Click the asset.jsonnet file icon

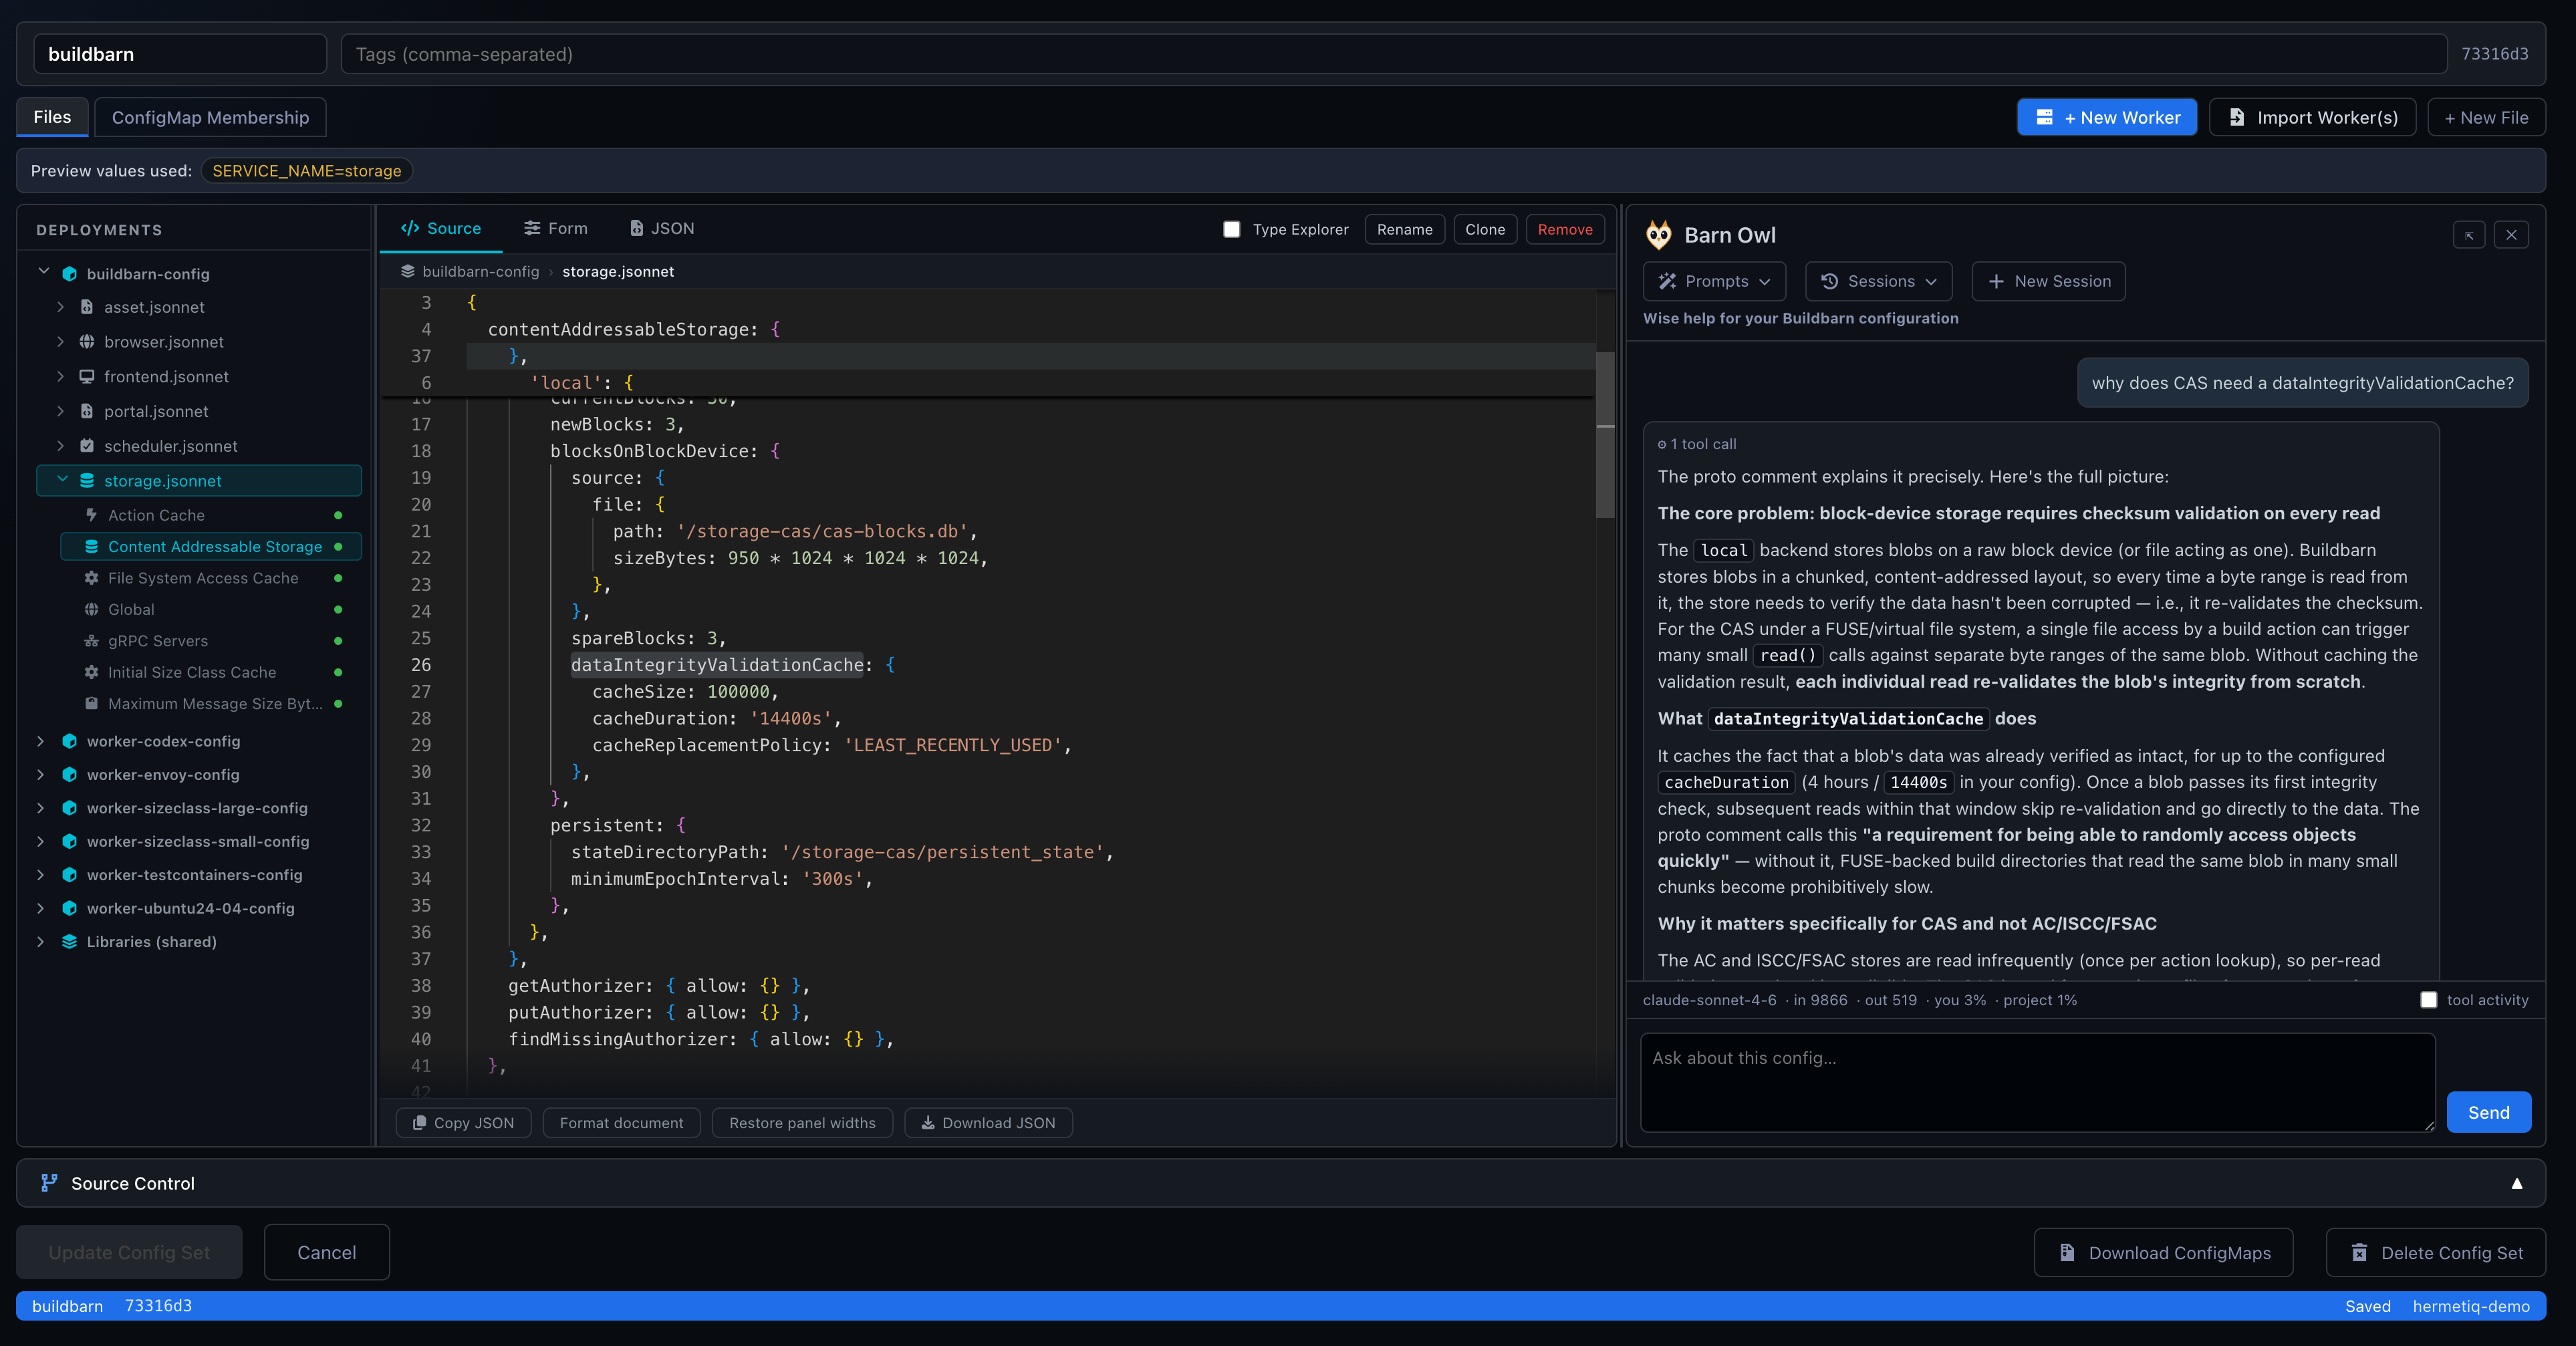(x=87, y=307)
